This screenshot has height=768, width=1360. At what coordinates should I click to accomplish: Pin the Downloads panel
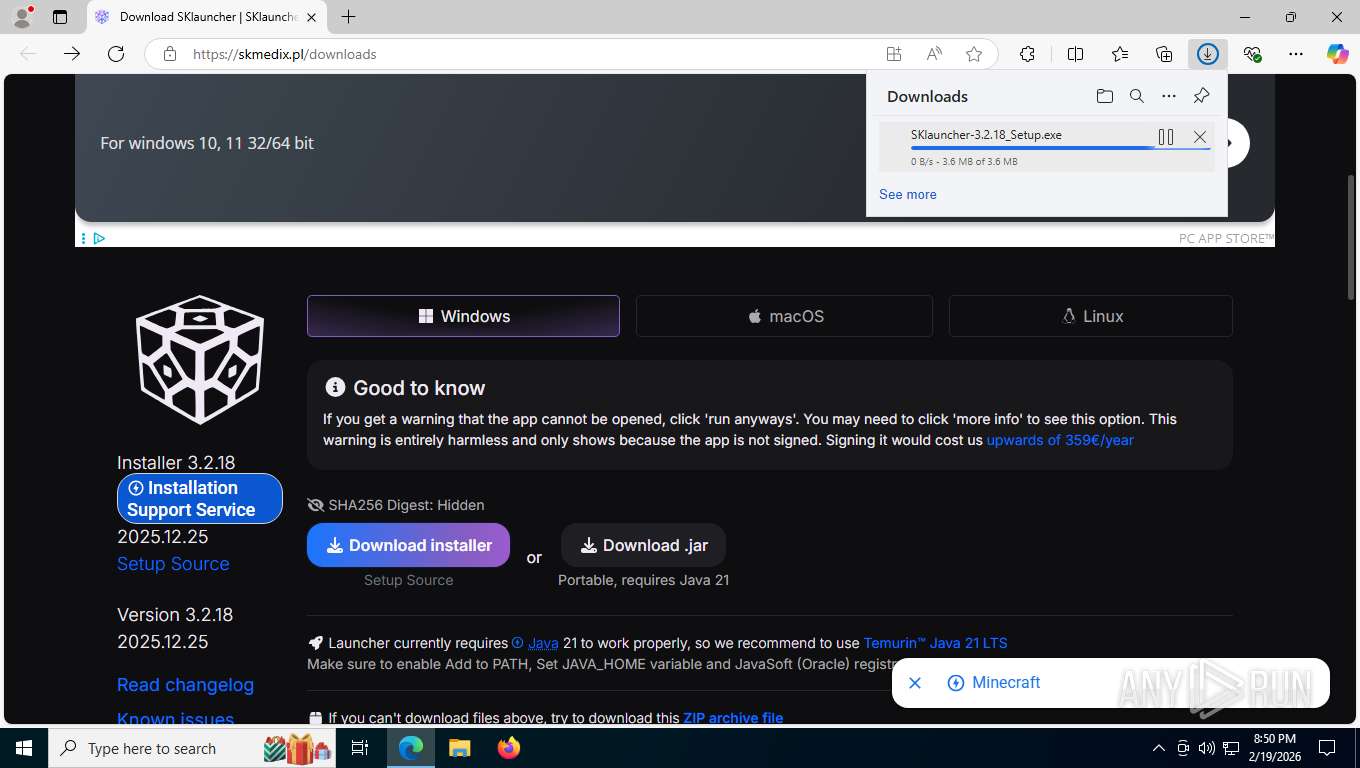click(1202, 96)
